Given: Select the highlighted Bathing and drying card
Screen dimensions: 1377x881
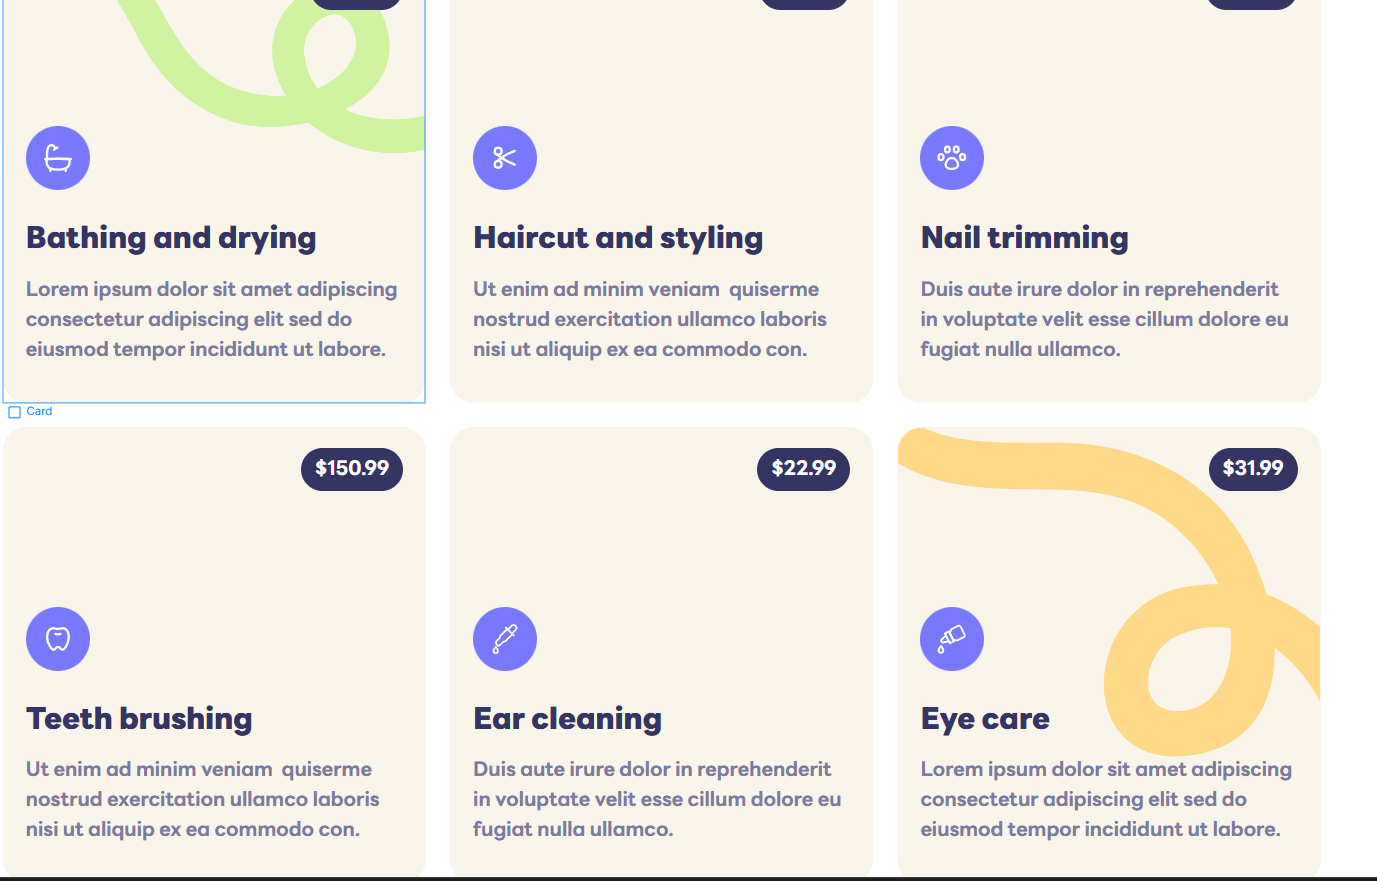Looking at the screenshot, I should click(214, 200).
